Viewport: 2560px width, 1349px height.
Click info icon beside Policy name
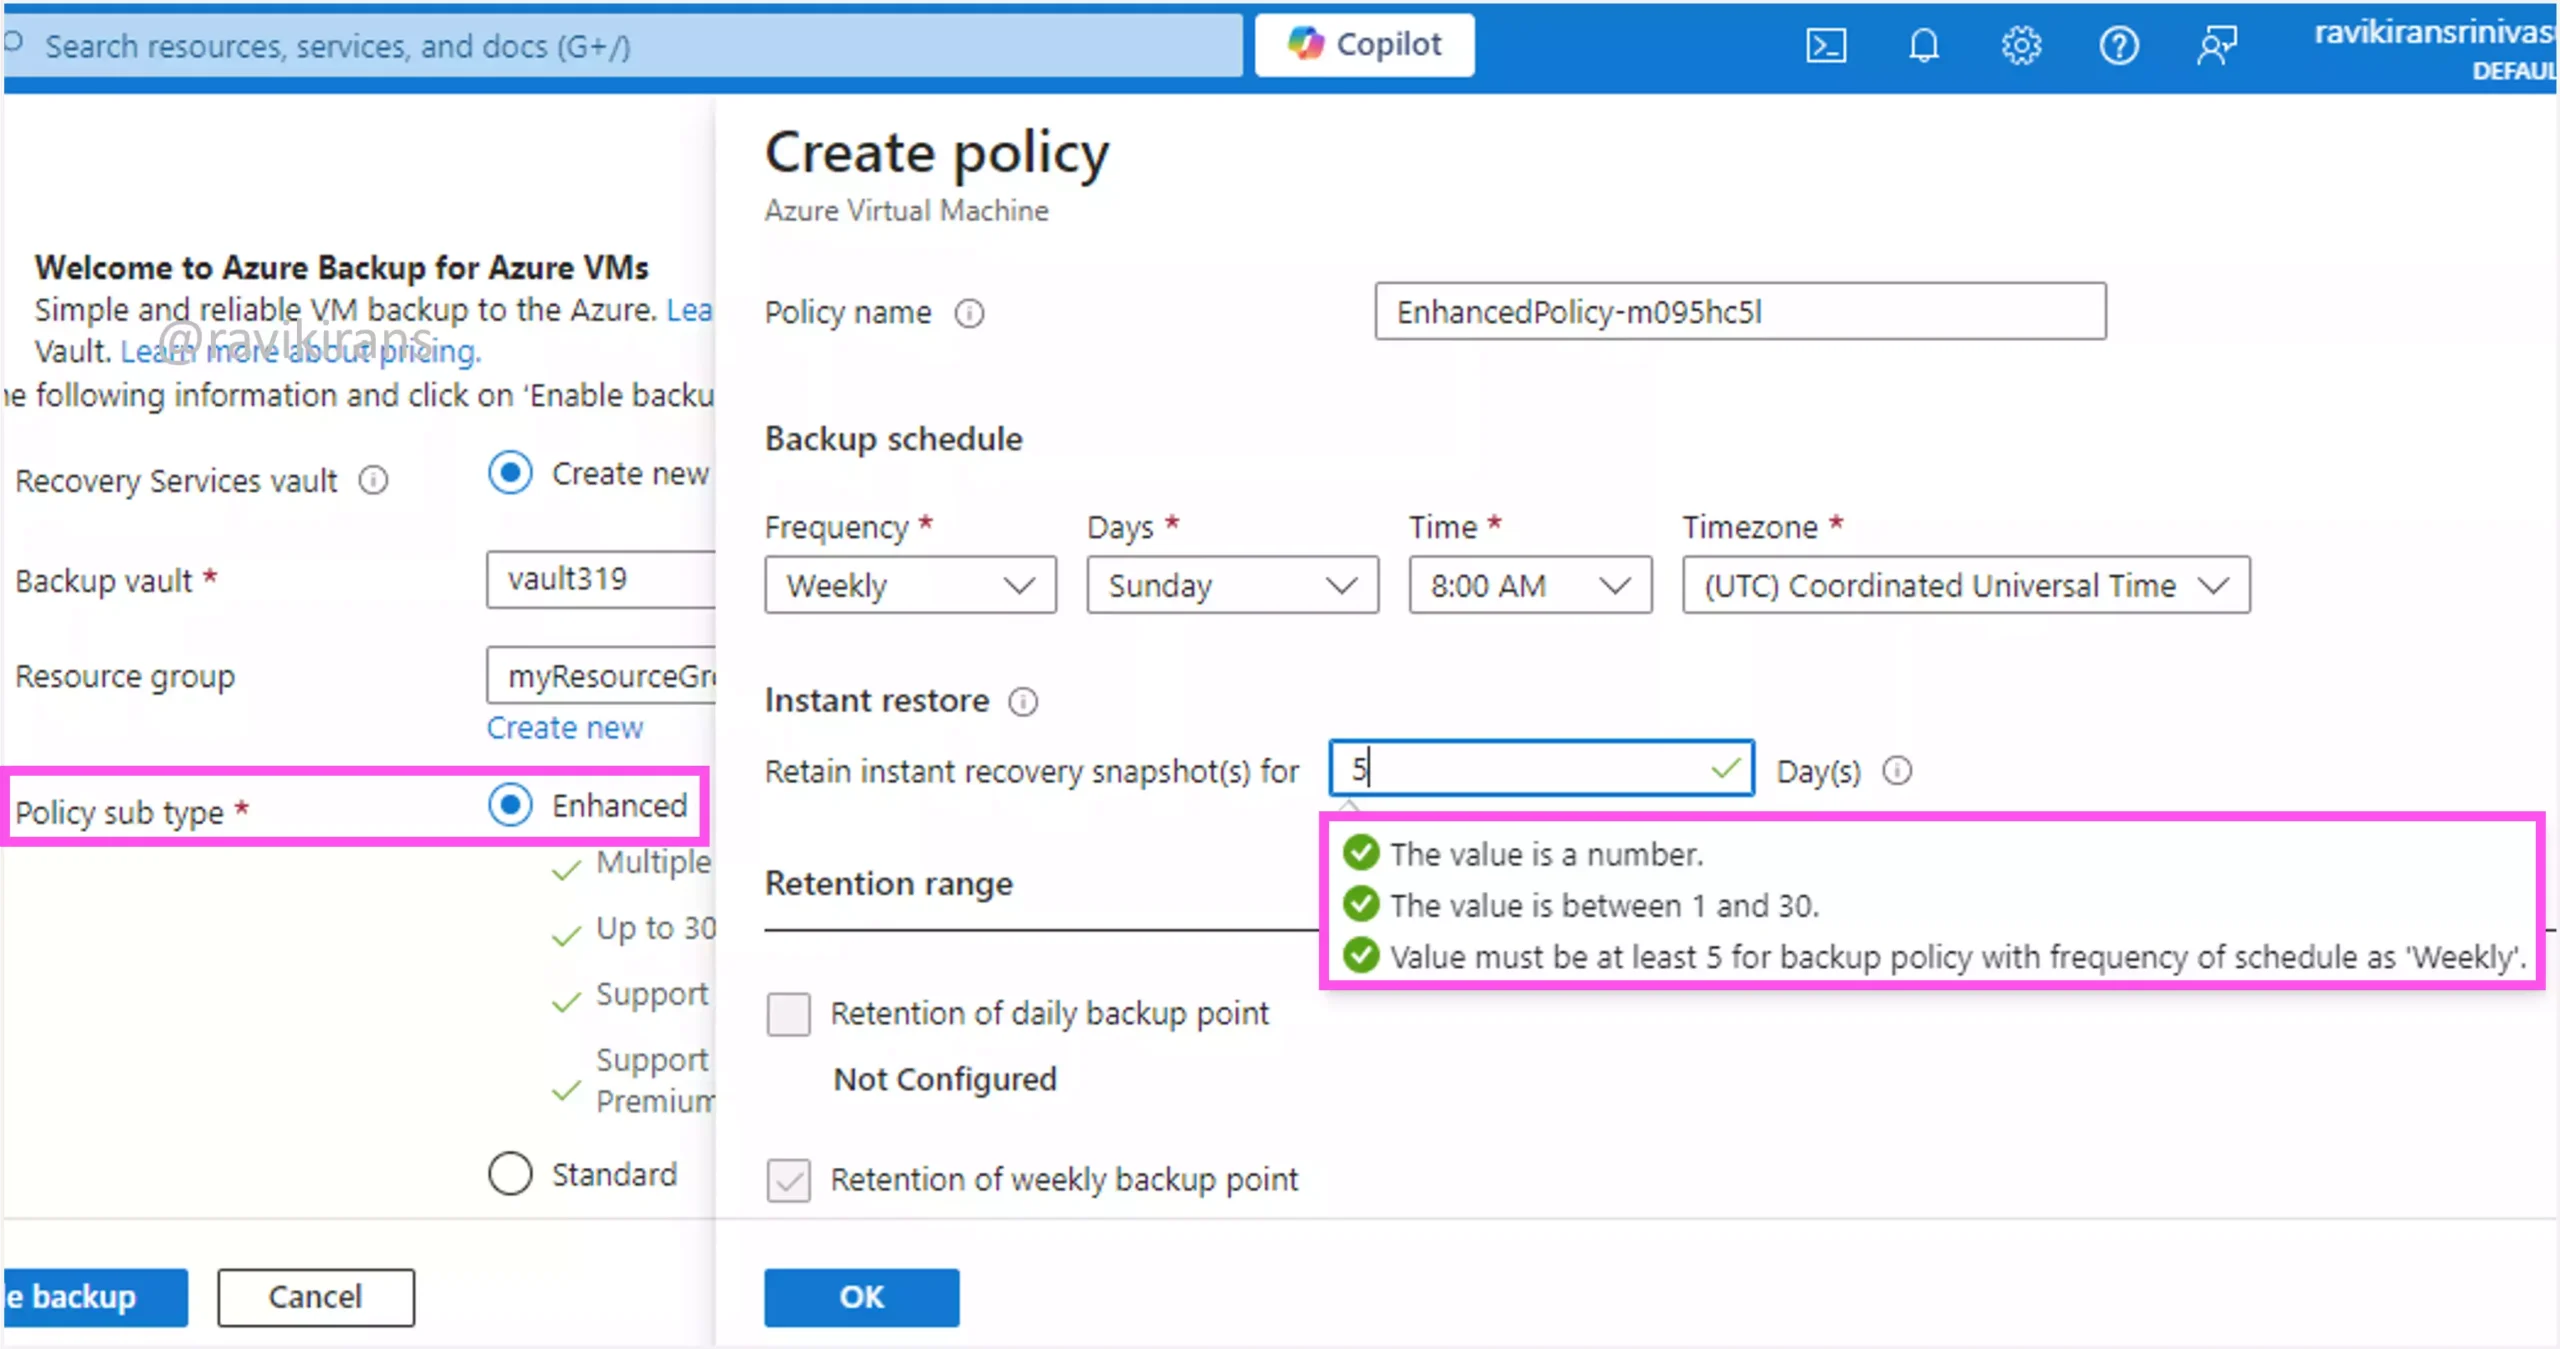(x=969, y=313)
